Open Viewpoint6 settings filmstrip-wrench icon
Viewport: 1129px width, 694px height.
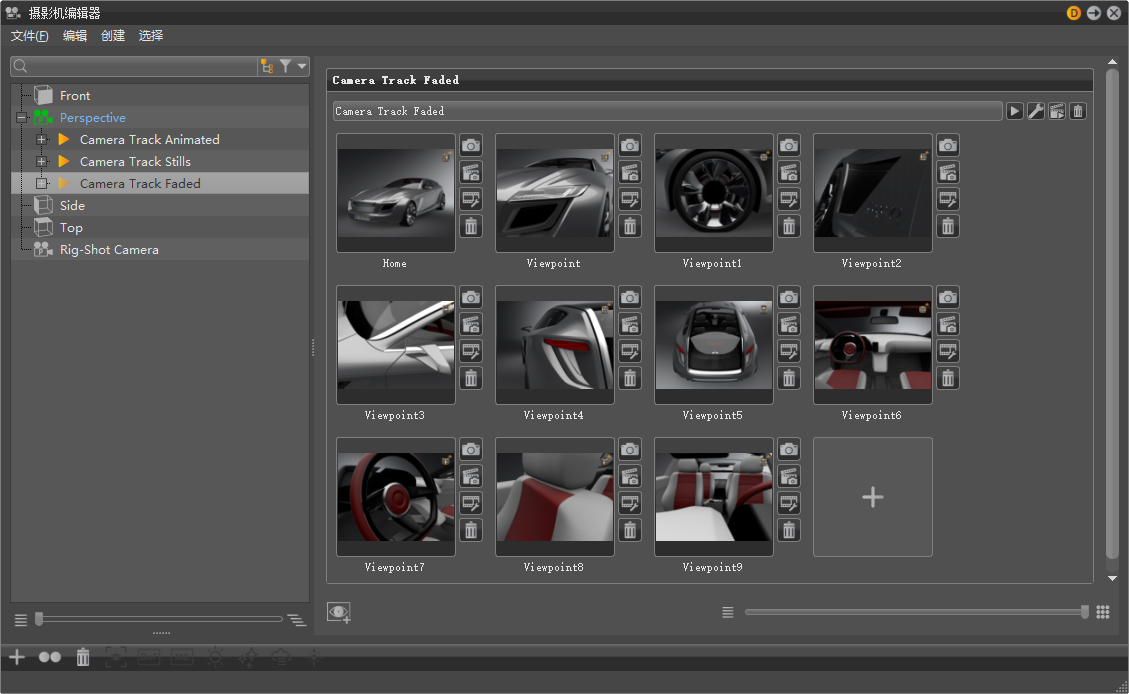coord(948,351)
